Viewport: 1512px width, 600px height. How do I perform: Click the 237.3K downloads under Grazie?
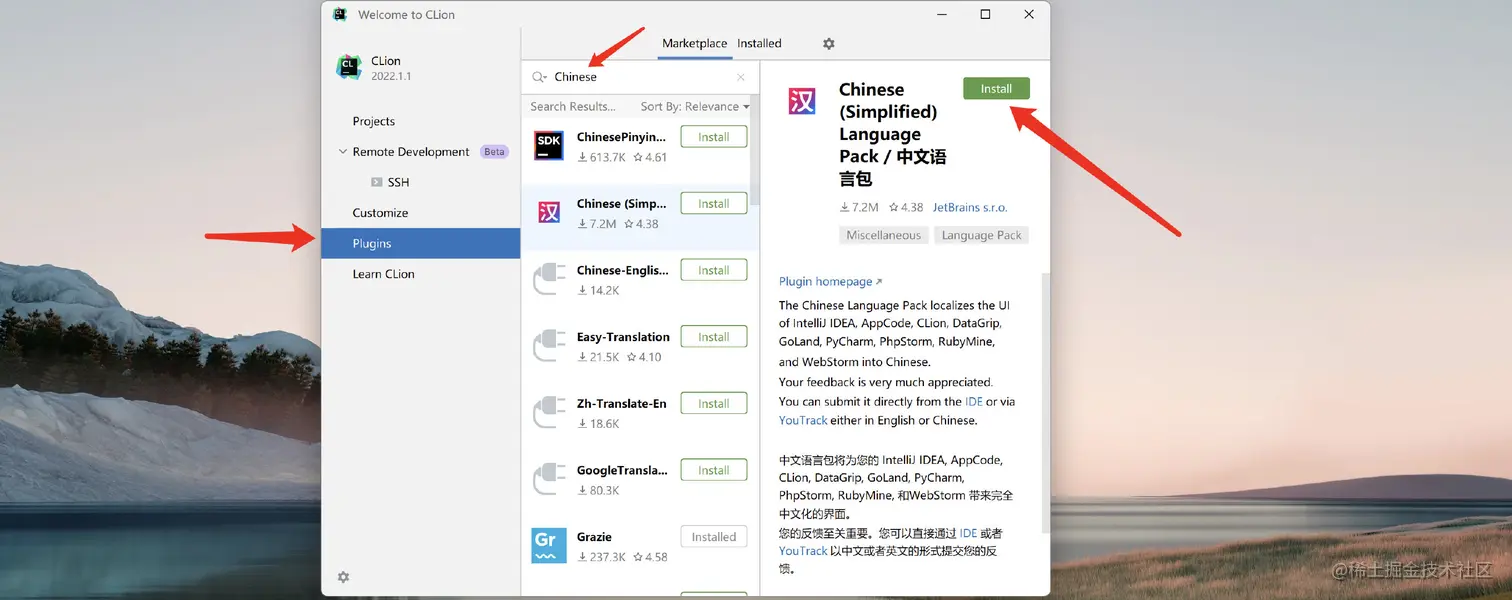(x=601, y=558)
